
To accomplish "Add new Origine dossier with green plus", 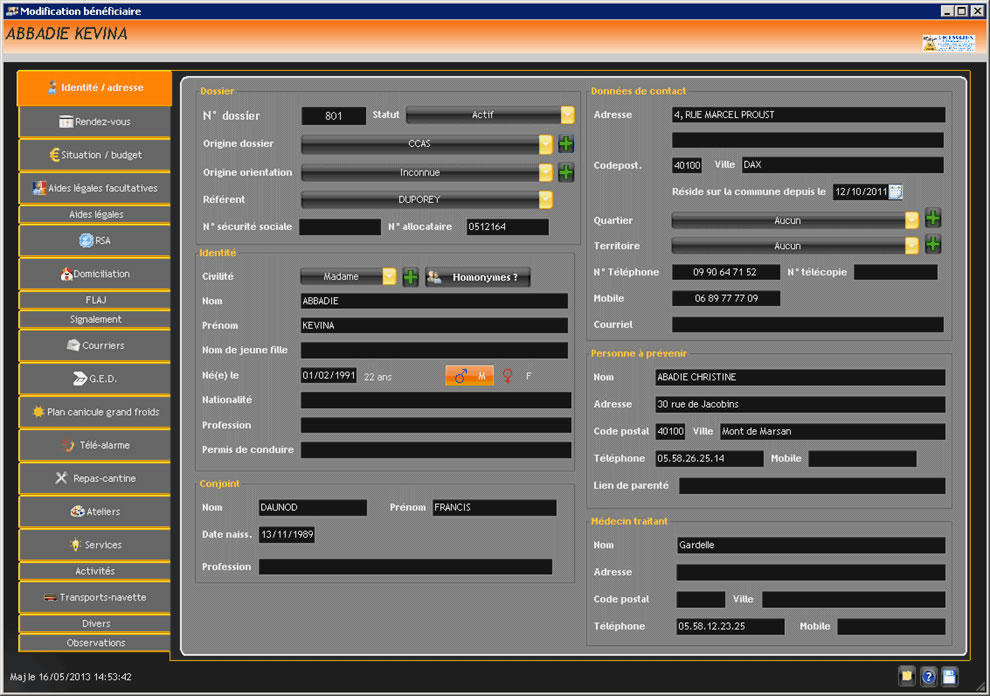I will [x=566, y=144].
